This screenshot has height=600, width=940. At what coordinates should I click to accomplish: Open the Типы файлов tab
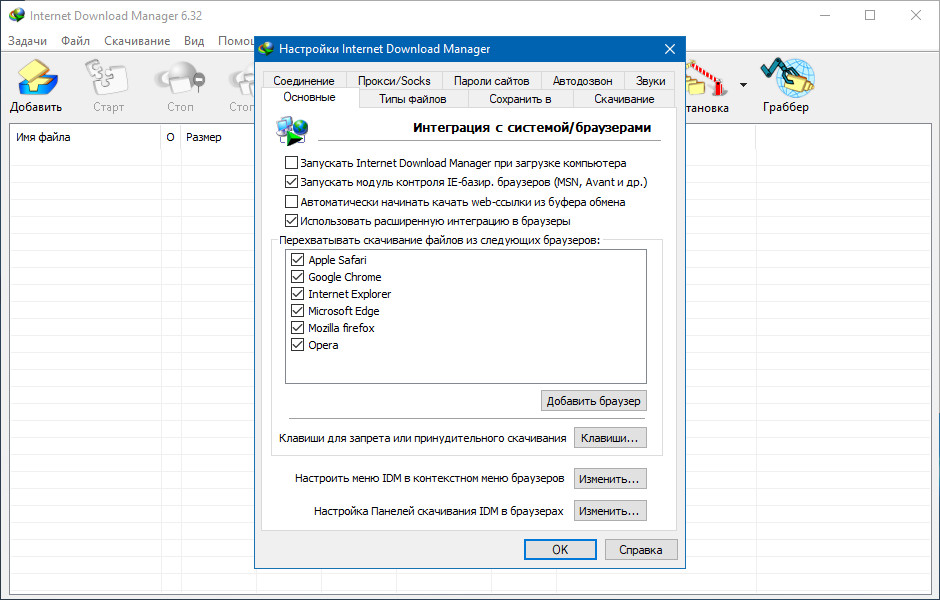[x=412, y=99]
